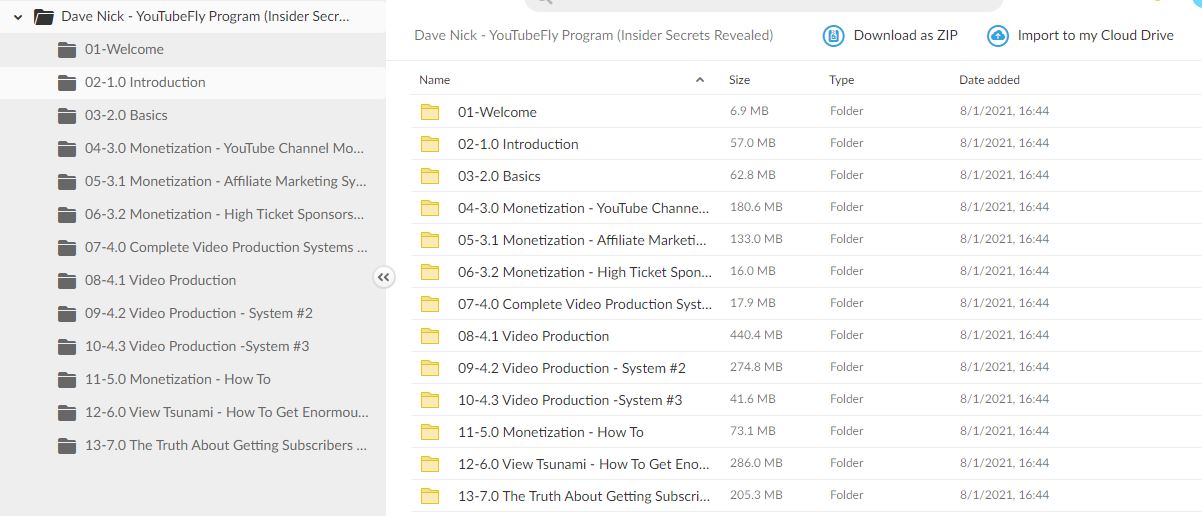Select sidebar folder icon for 12-6.0 View Tsunami

pos(67,412)
